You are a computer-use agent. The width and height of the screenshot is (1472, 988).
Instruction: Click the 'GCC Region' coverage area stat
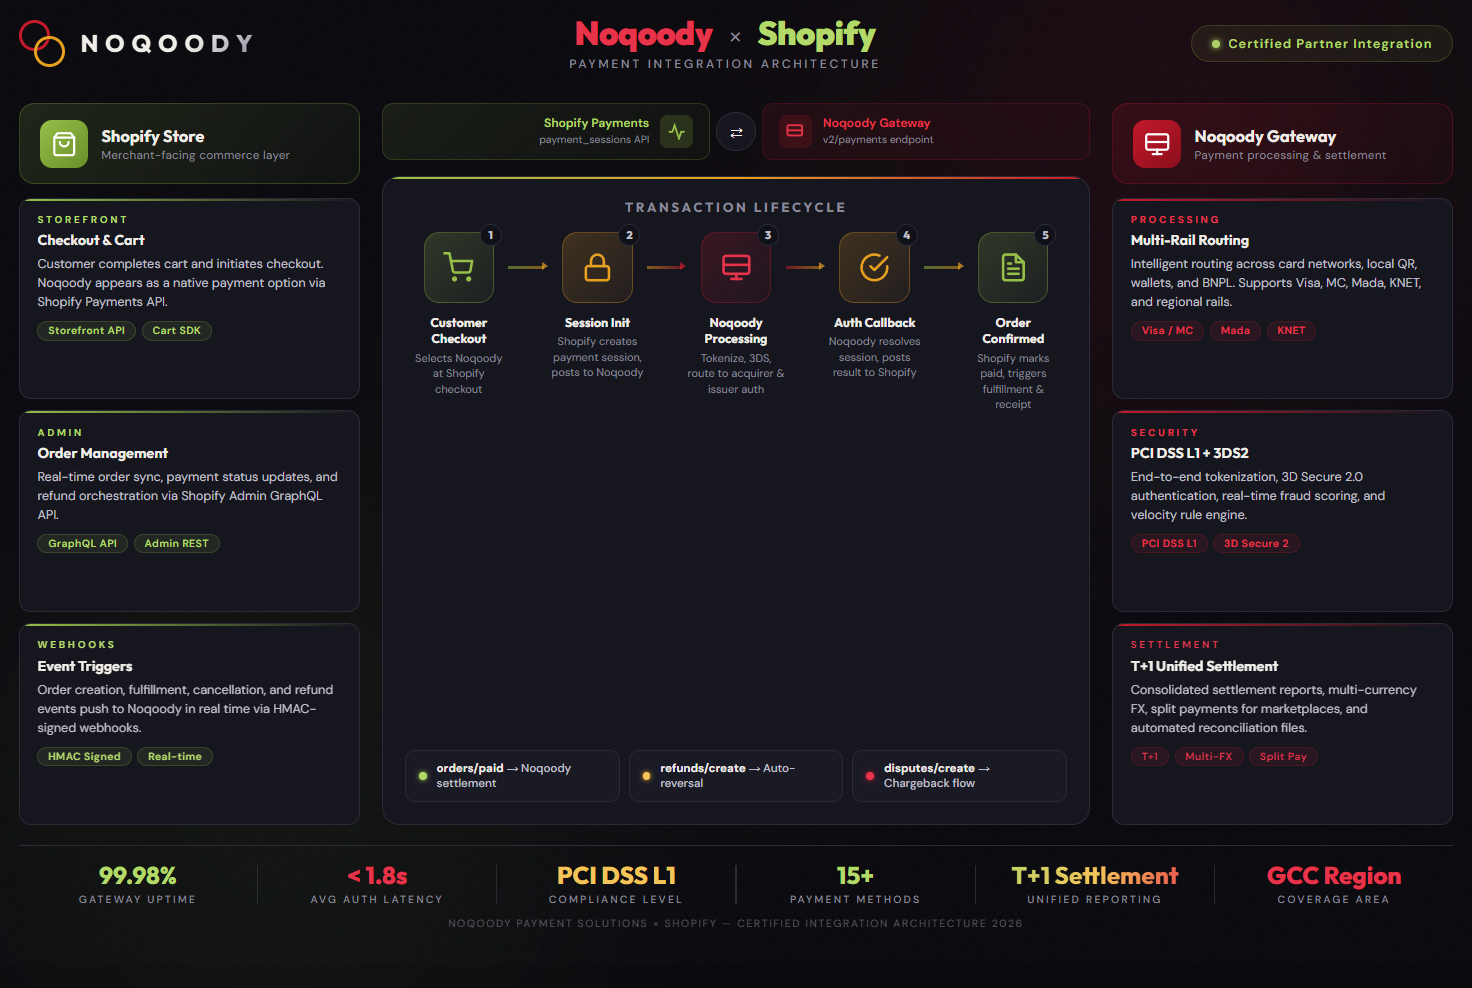click(1334, 876)
